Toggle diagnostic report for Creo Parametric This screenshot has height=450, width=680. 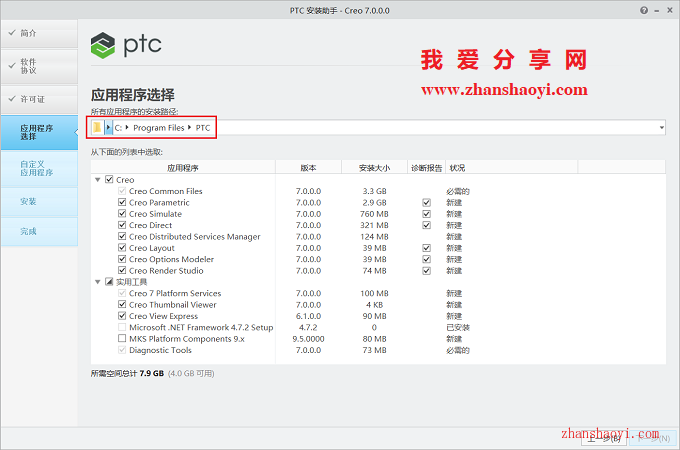pos(427,202)
